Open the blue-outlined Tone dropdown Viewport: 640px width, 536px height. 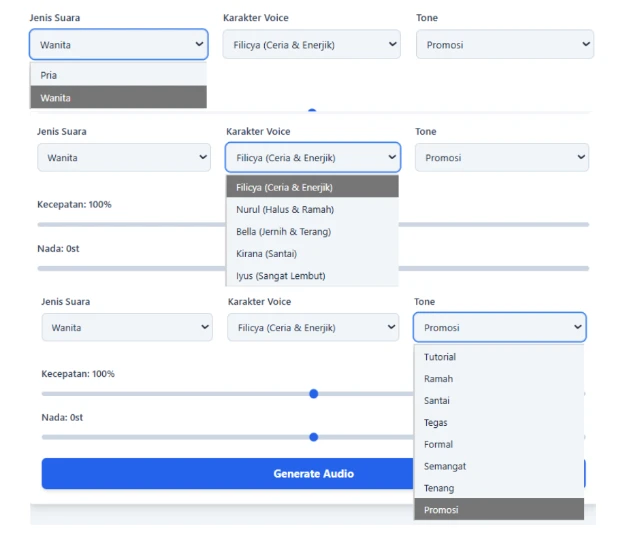tap(499, 327)
